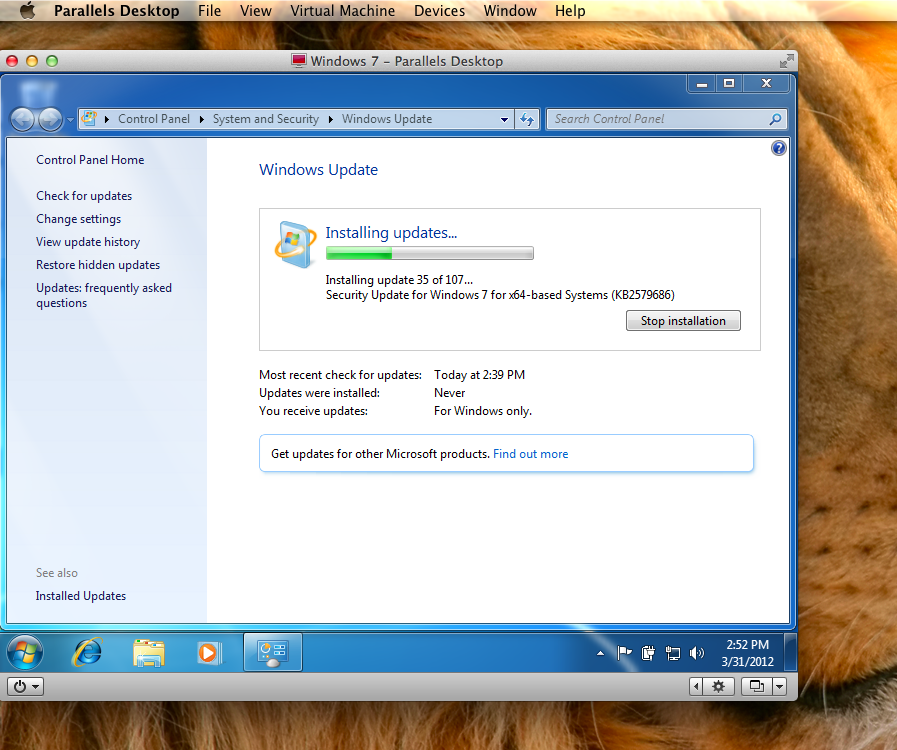The image size is (897, 750).
Task: Select the Control Panel taskbar button
Action: pyautogui.click(x=273, y=652)
